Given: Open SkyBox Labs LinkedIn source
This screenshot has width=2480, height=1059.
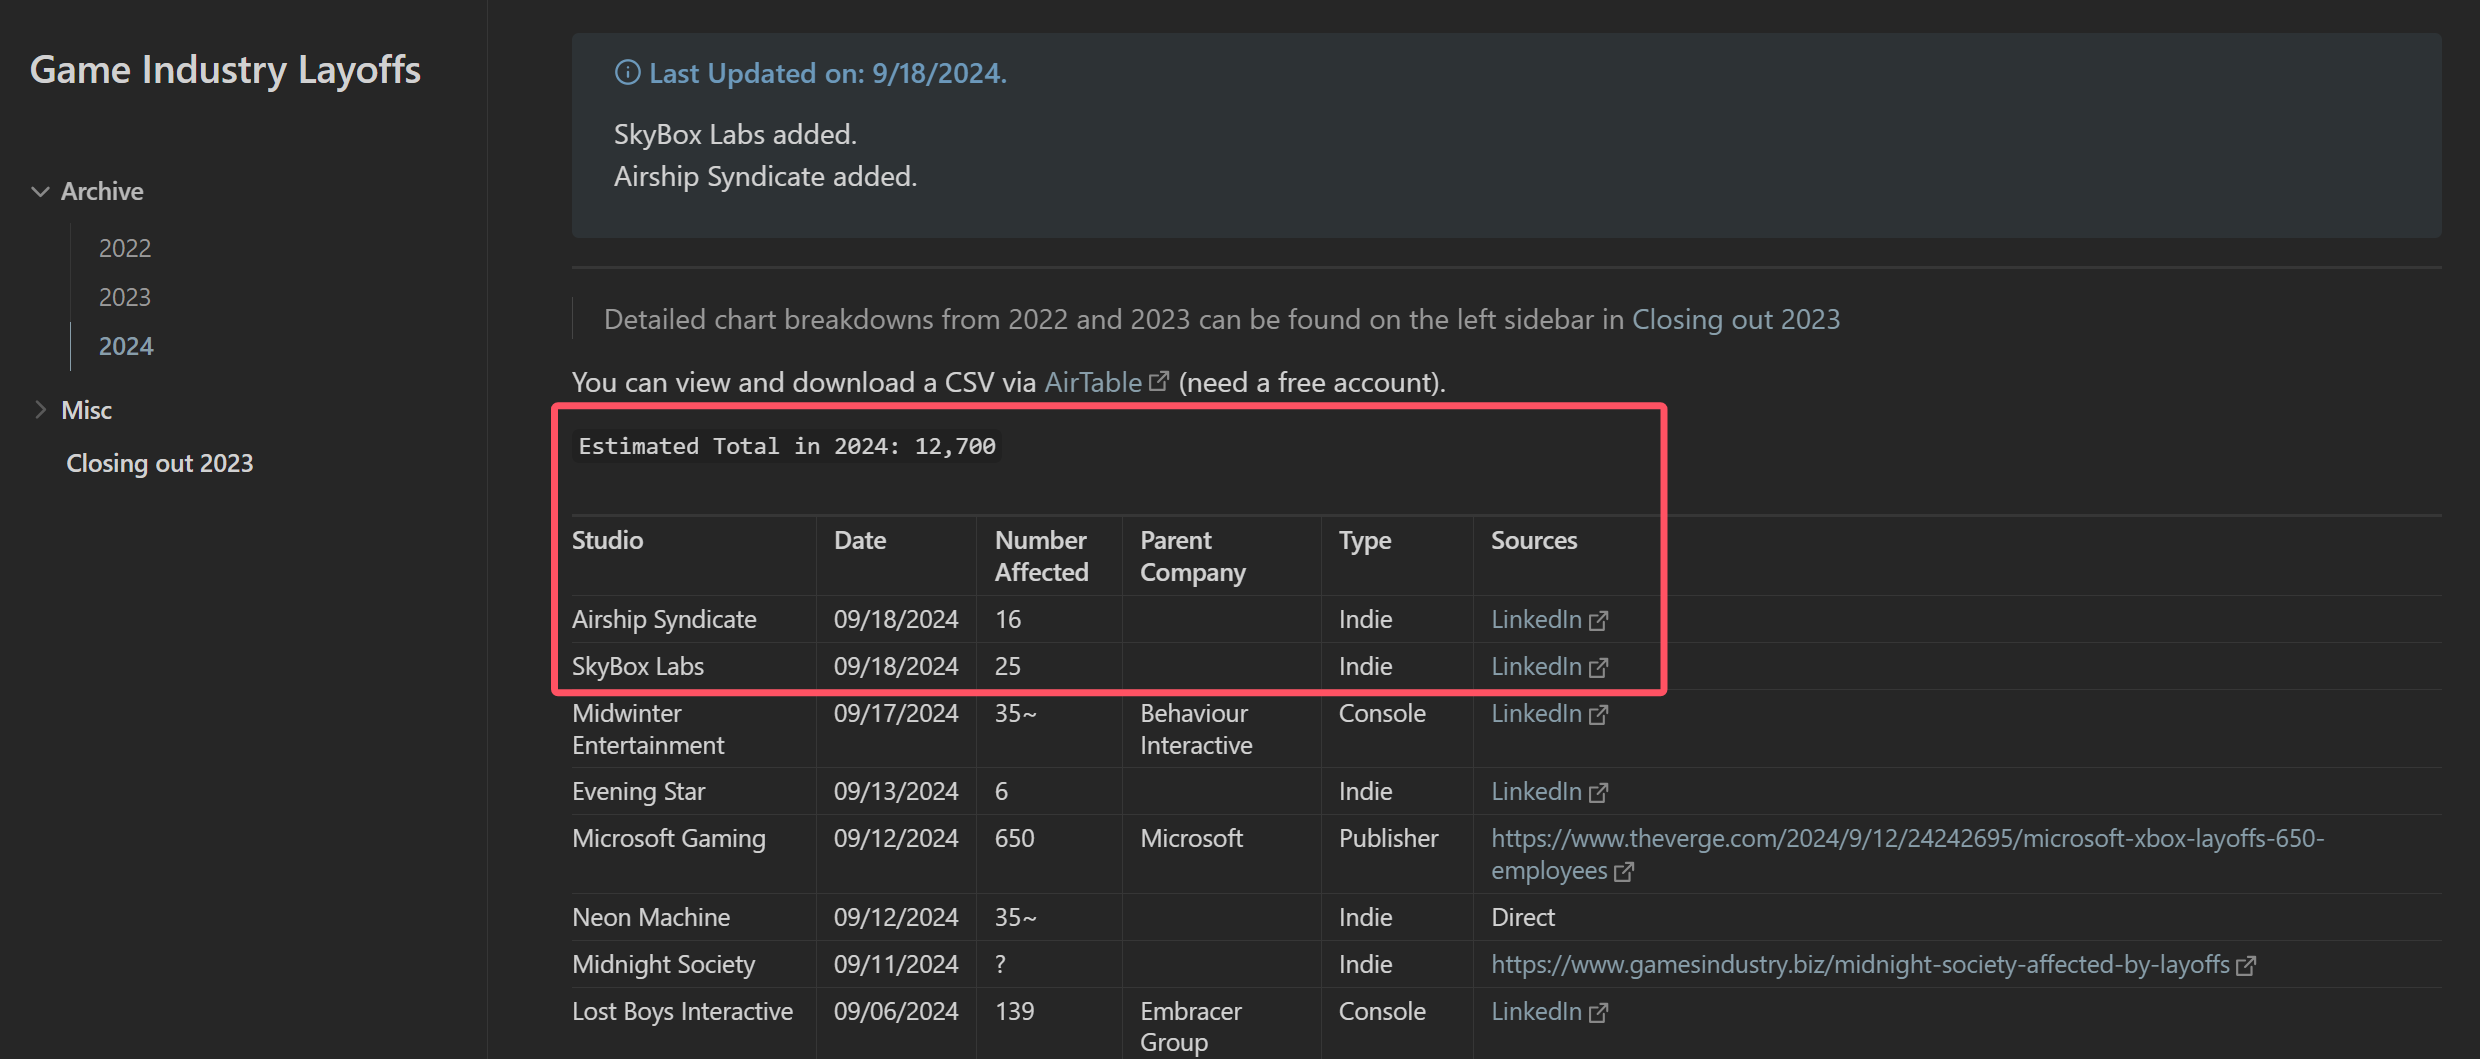Looking at the screenshot, I should pos(1536,666).
